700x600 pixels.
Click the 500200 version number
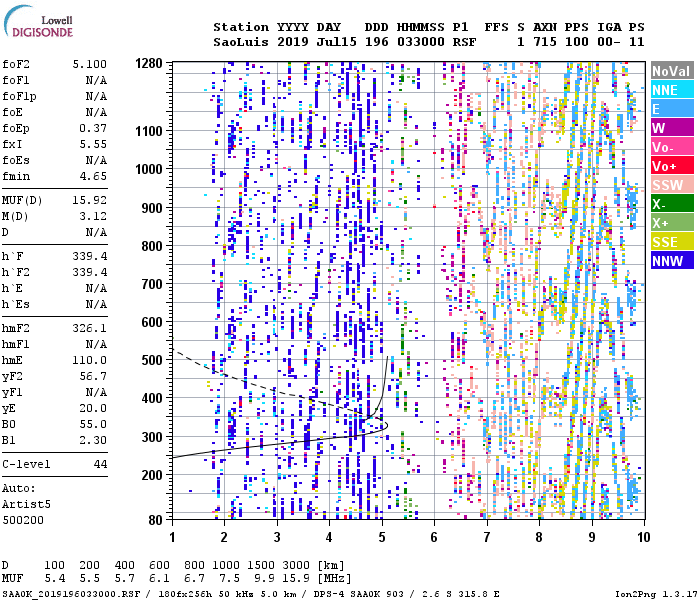click(23, 521)
